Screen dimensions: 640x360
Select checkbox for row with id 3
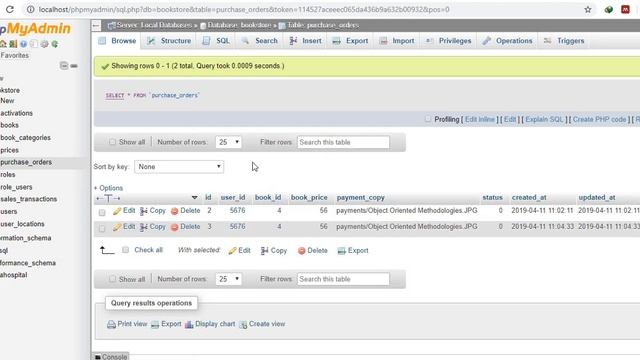tap(102, 228)
